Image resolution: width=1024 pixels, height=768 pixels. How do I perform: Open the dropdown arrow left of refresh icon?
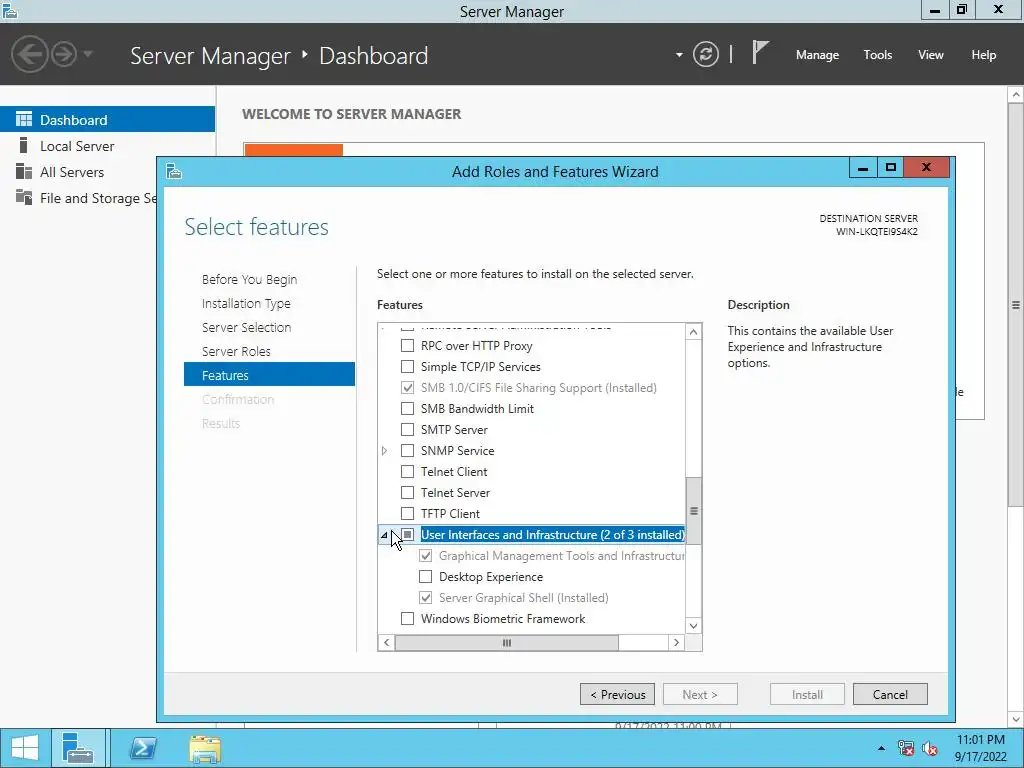(679, 55)
